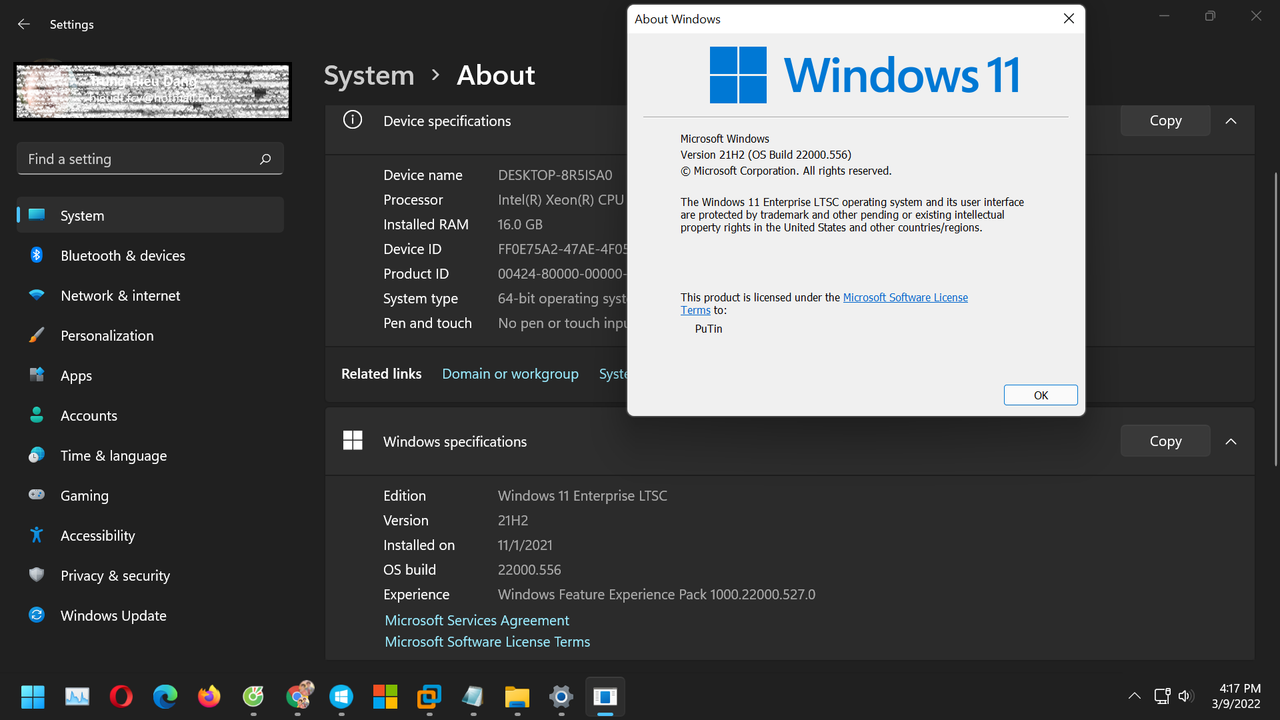Image resolution: width=1280 pixels, height=720 pixels.
Task: Open Privacy & security
Action: point(150,575)
